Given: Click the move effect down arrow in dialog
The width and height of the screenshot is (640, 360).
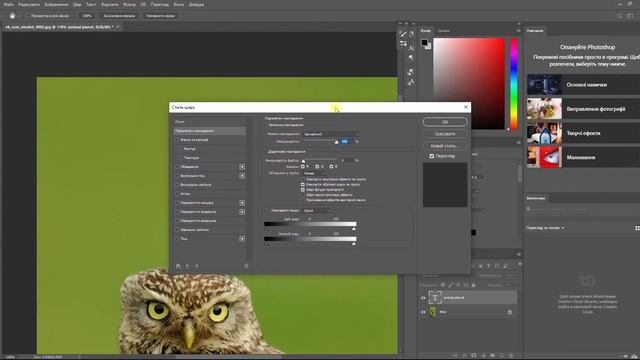Looking at the screenshot, I should (196, 266).
